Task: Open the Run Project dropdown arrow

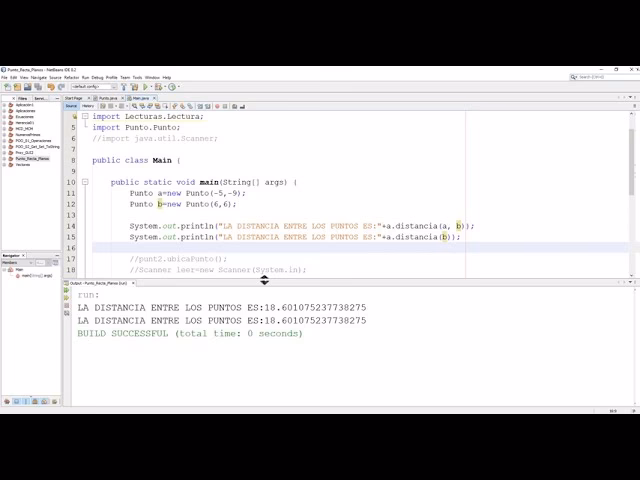Action: pyautogui.click(x=151, y=87)
